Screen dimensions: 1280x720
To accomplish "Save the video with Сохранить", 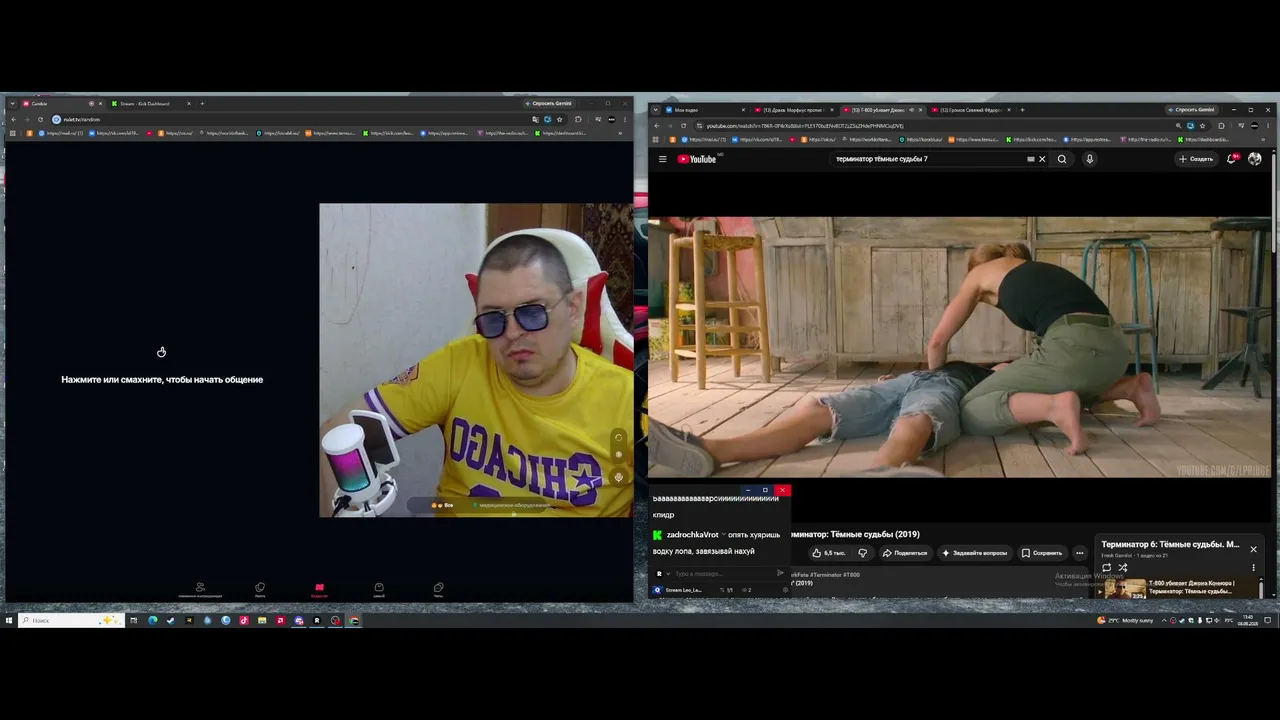I will [x=1042, y=553].
